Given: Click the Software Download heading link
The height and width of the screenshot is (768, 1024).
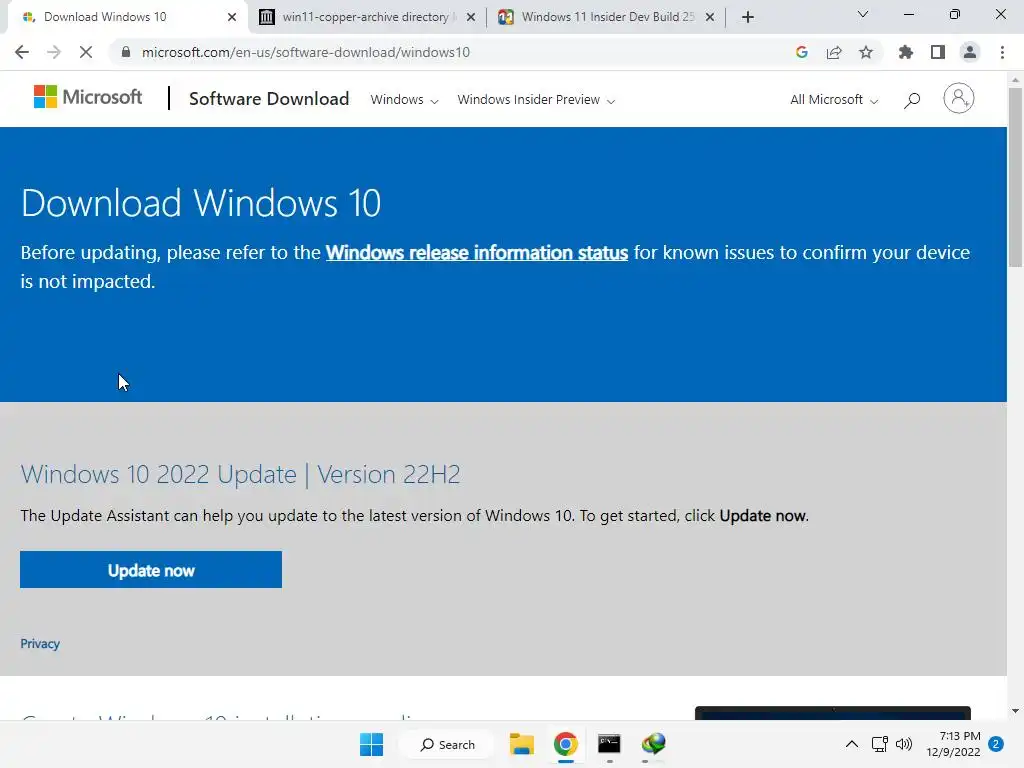Looking at the screenshot, I should coord(269,99).
